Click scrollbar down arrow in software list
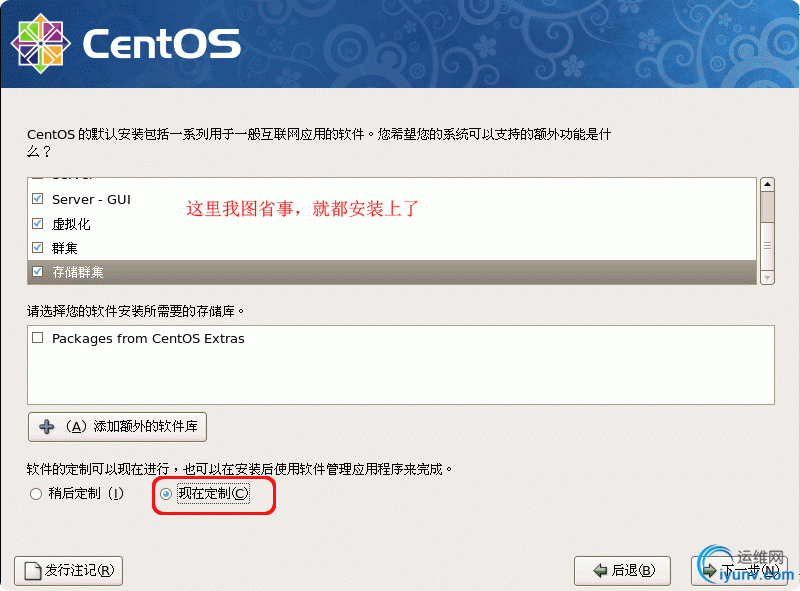This screenshot has height=591, width=800. coord(767,277)
